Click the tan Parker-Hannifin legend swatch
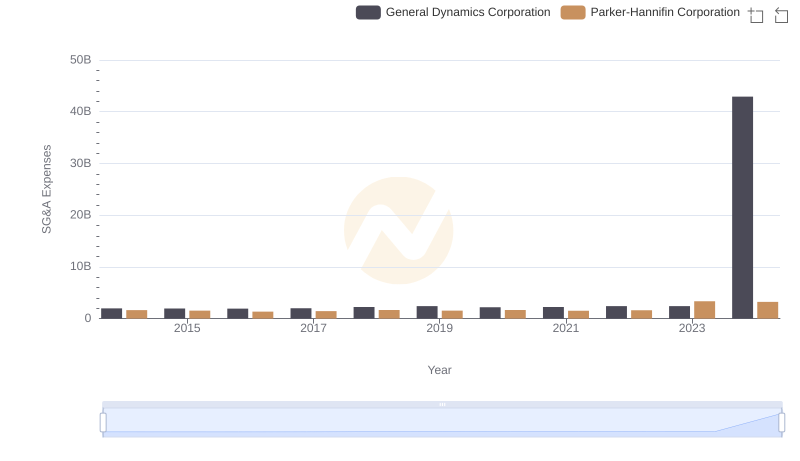The height and width of the screenshot is (461, 800). pos(573,13)
